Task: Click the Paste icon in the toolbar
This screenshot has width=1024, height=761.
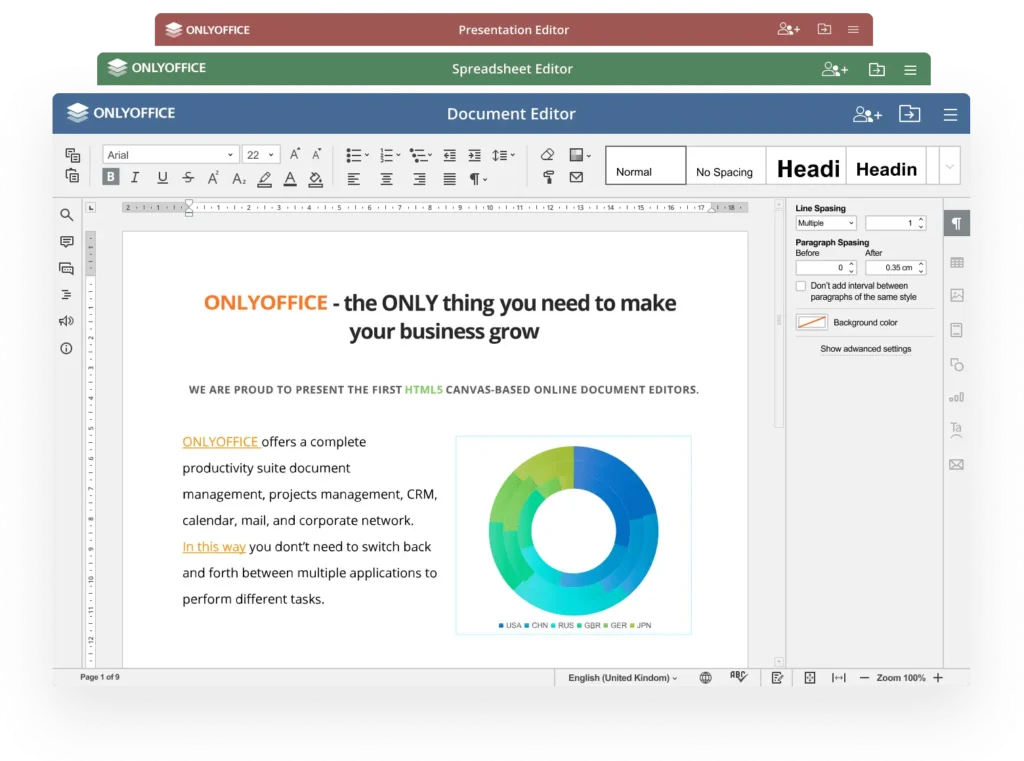Action: pyautogui.click(x=72, y=176)
